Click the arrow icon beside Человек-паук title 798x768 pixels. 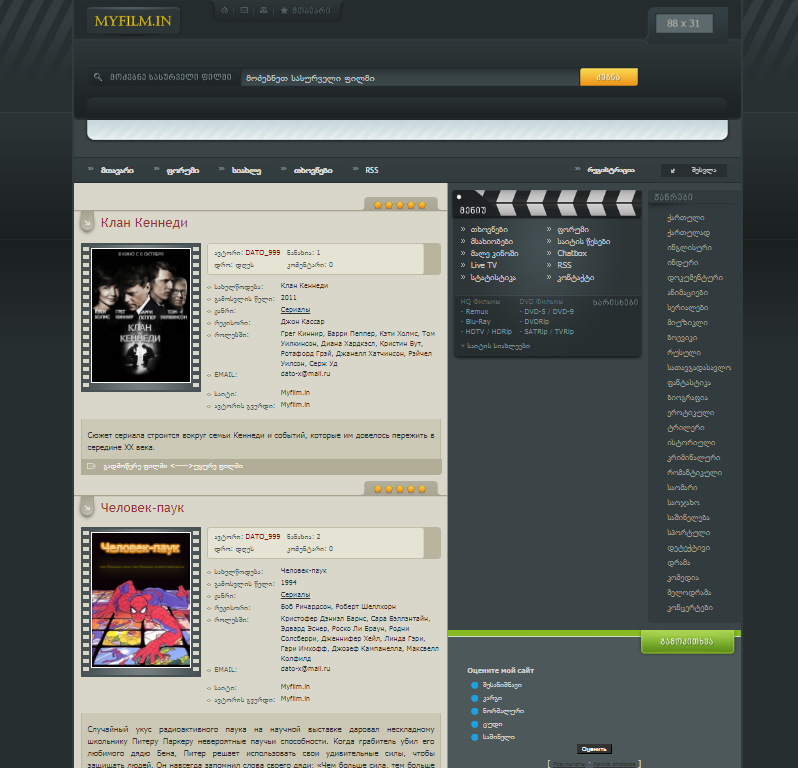pos(87,507)
